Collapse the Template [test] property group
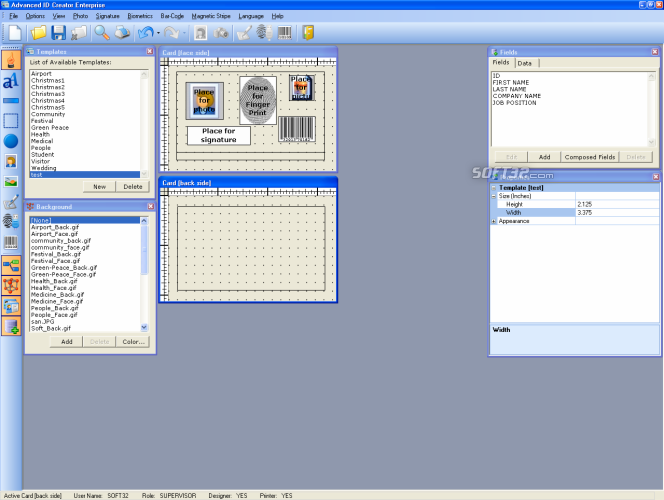Image resolution: width=664 pixels, height=500 pixels. tap(494, 188)
